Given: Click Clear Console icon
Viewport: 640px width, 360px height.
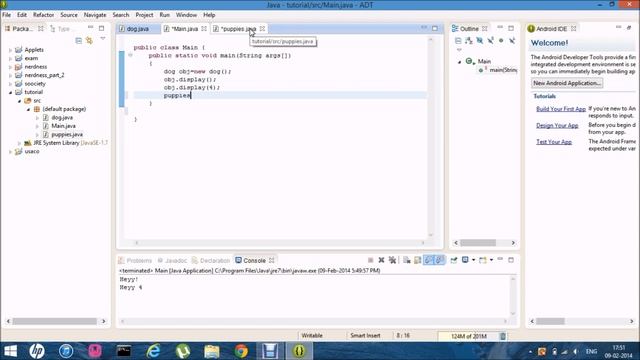Looking at the screenshot, I should [x=407, y=260].
